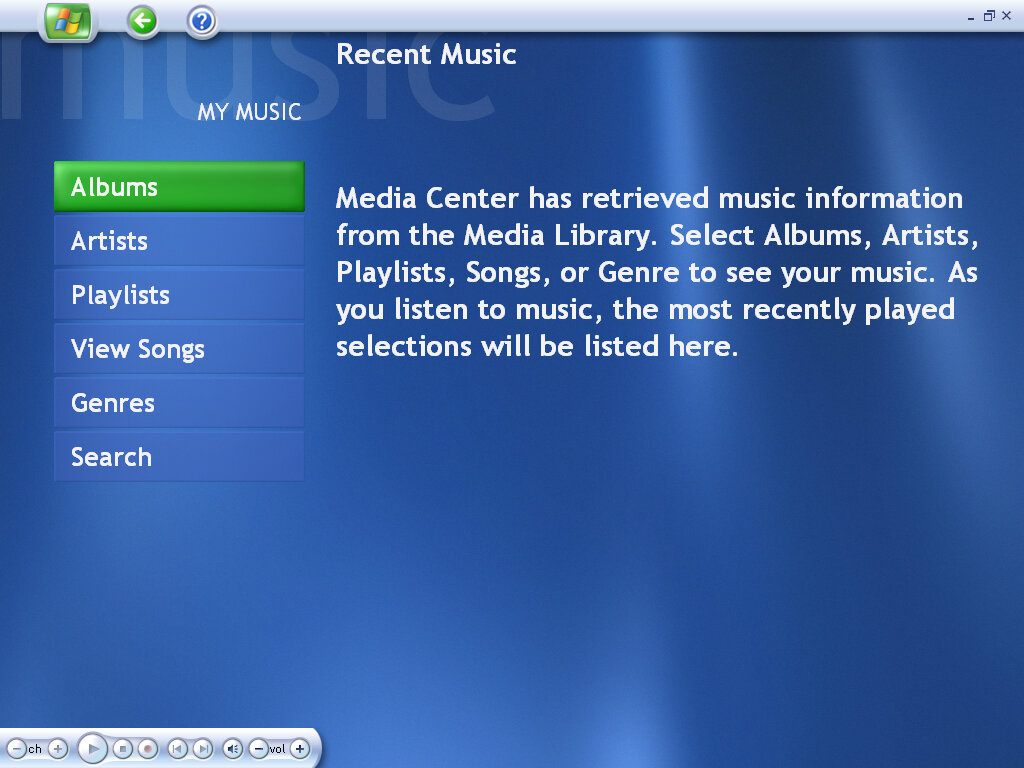Screen dimensions: 1024x768
Task: Click the channel down minus button
Action: click(x=17, y=749)
